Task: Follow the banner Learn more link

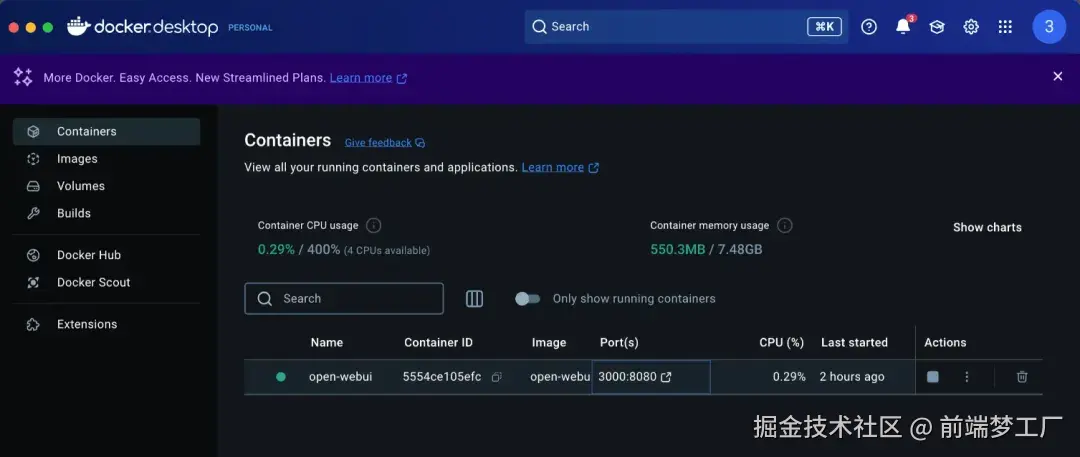Action: [x=368, y=78]
